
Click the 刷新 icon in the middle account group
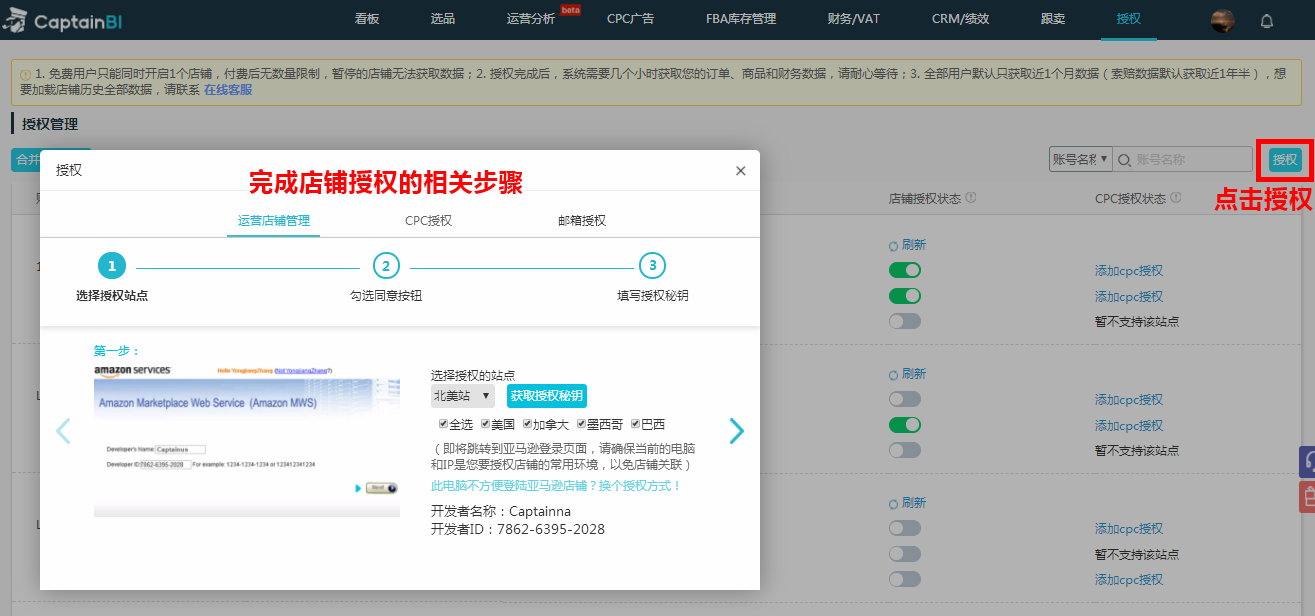(893, 374)
